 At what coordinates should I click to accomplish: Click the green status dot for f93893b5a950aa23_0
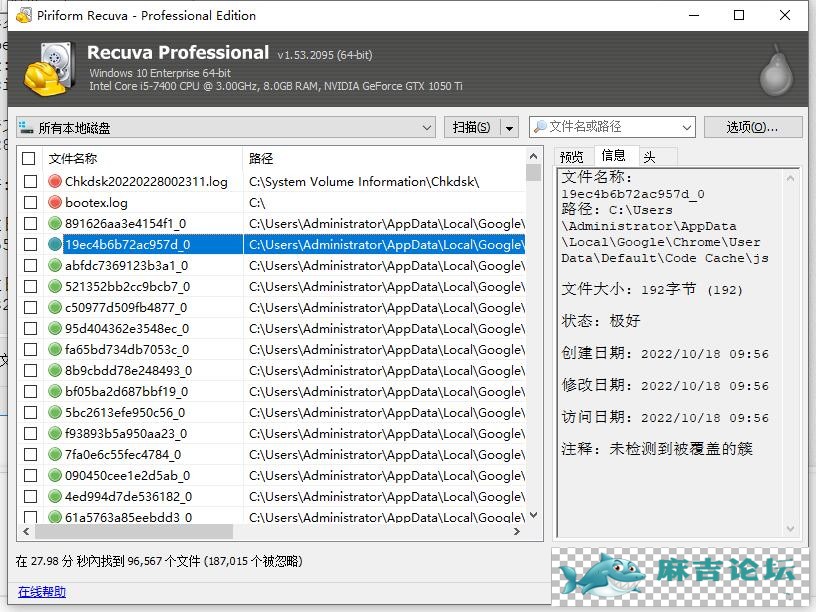55,433
